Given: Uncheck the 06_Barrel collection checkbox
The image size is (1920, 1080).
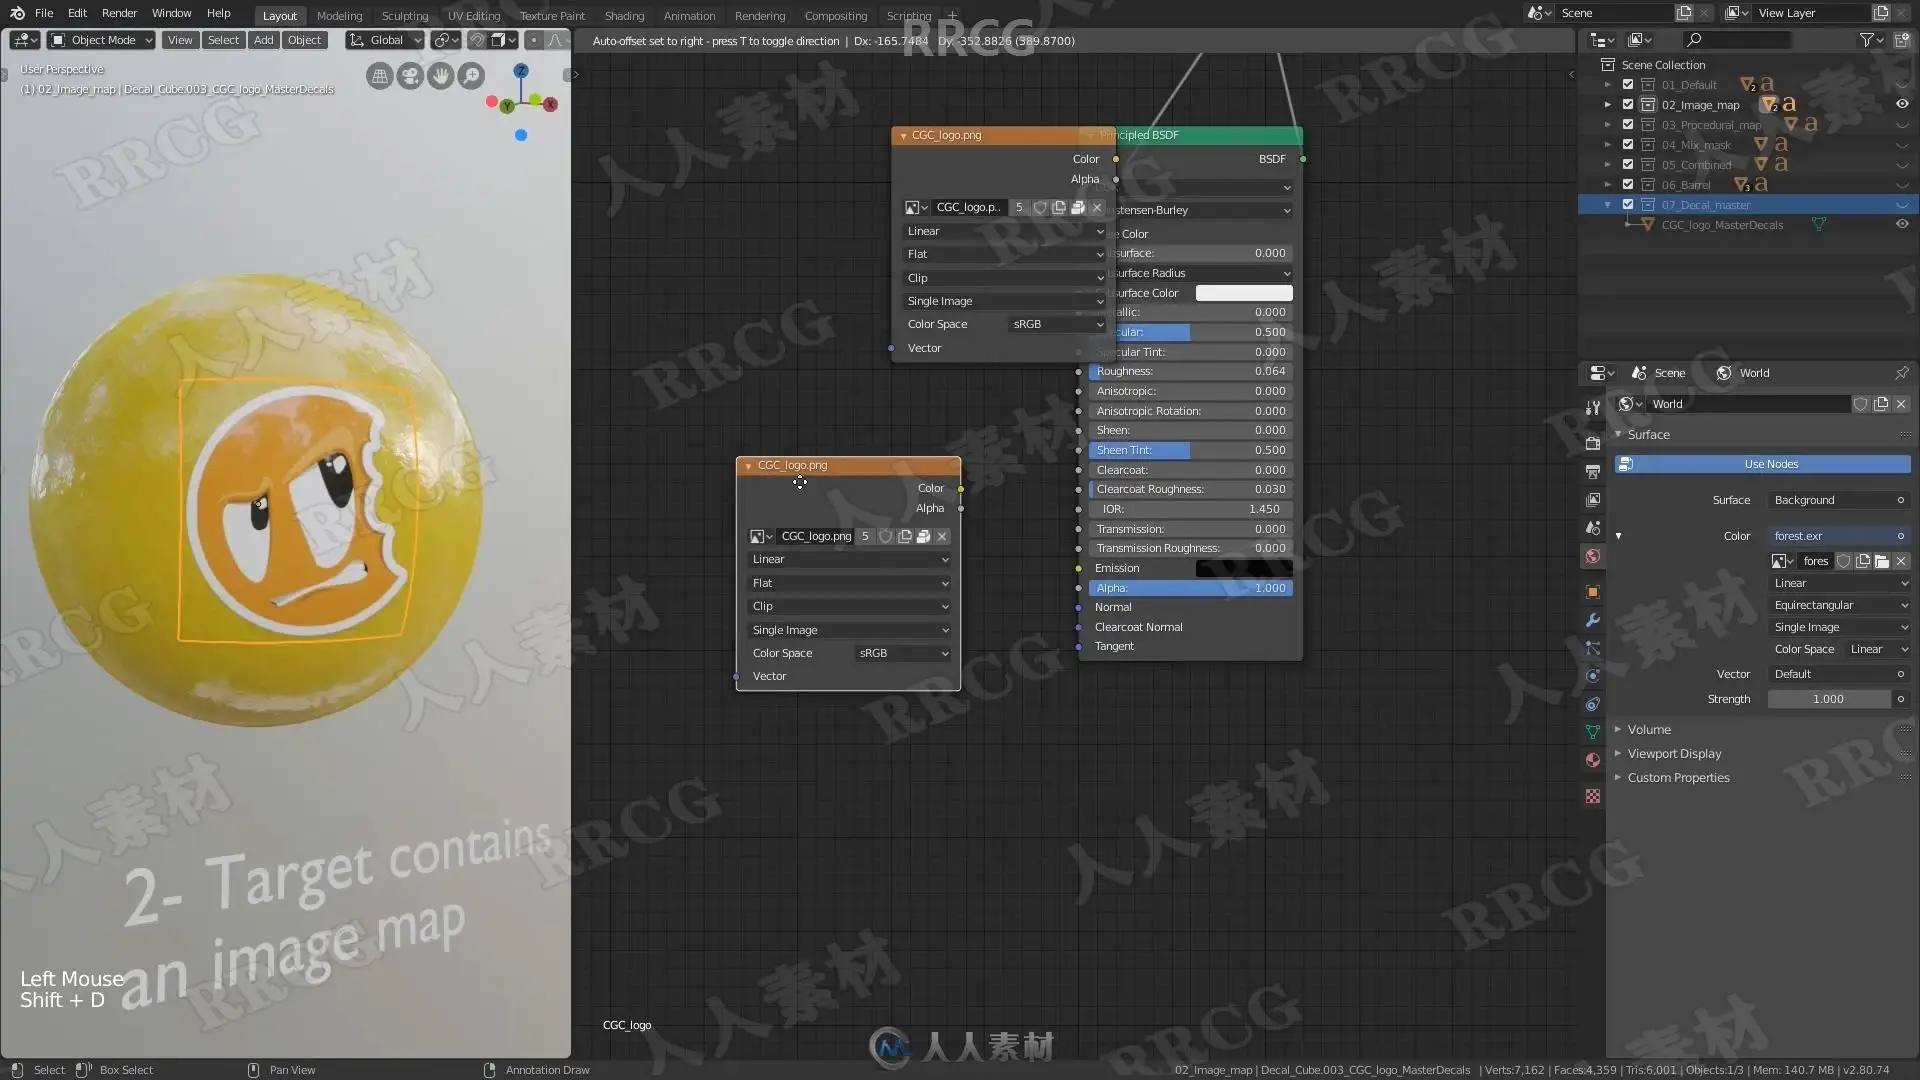Looking at the screenshot, I should pos(1628,185).
